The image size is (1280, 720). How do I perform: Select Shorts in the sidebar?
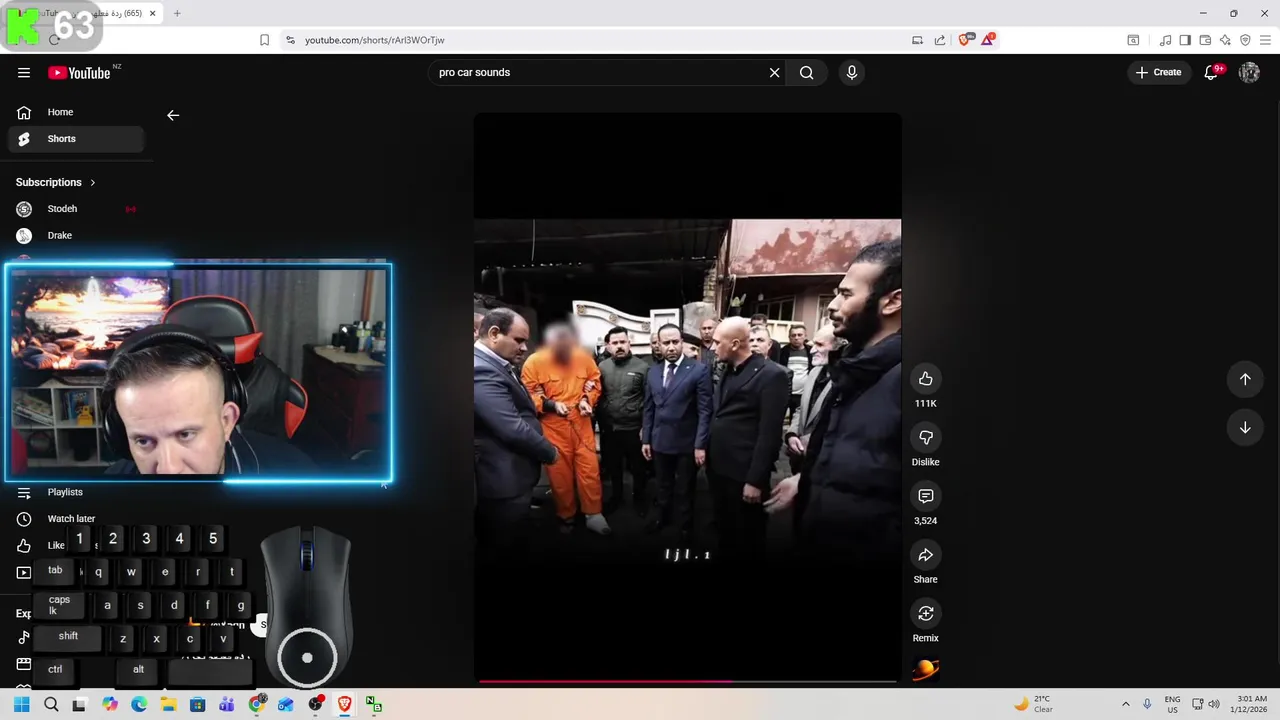click(76, 139)
